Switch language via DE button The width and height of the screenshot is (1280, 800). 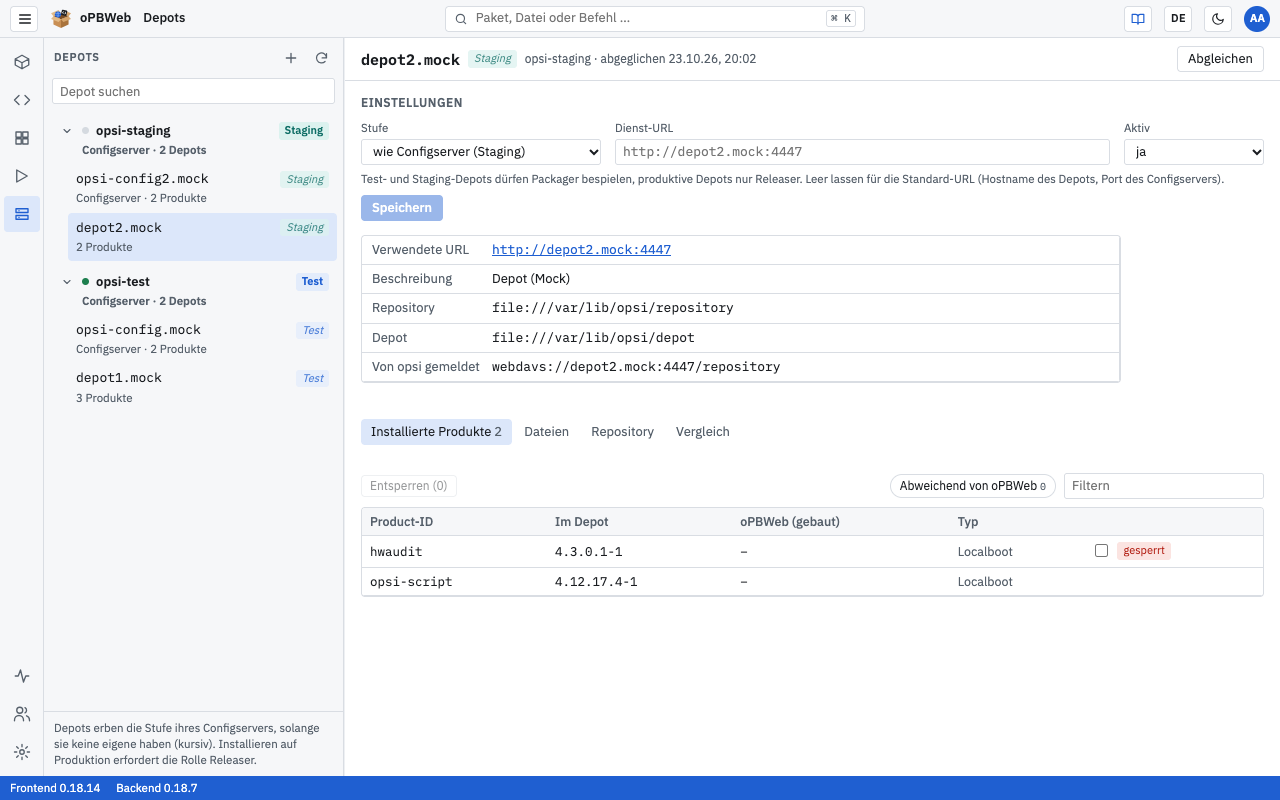[x=1178, y=18]
